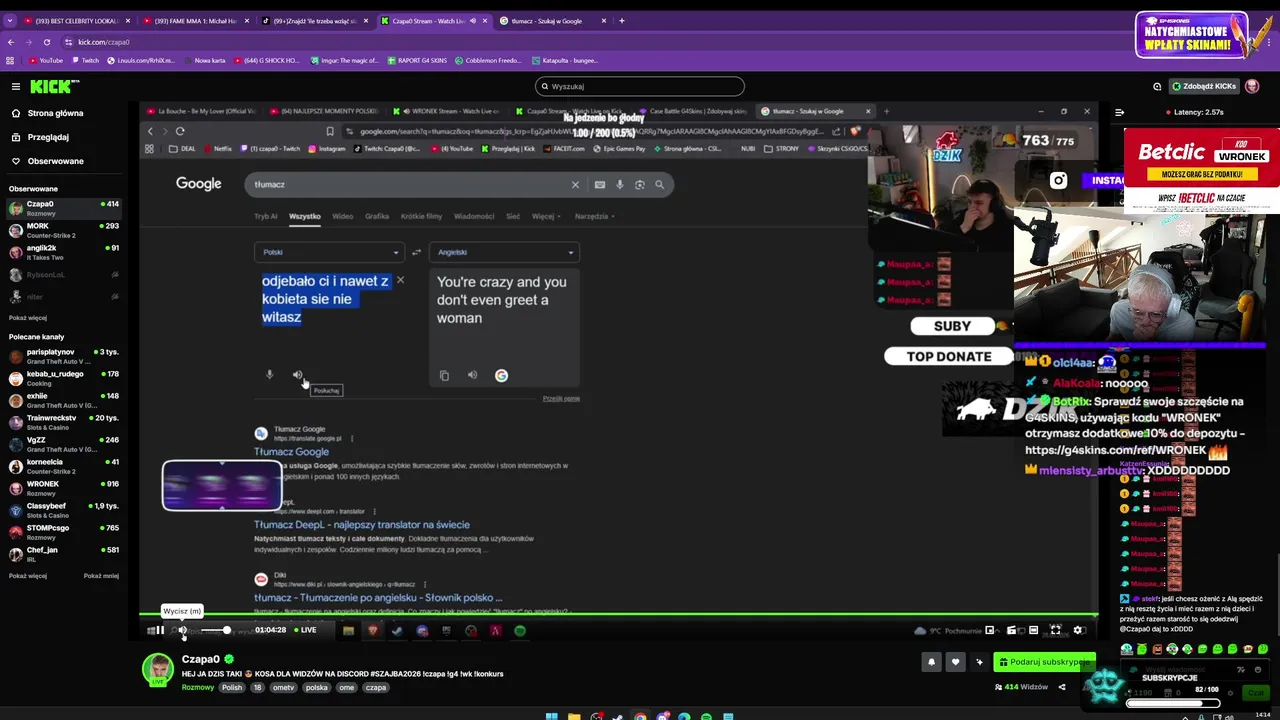Select followed channel Czapa0
Viewport: 1280px width, 720px height.
64,208
